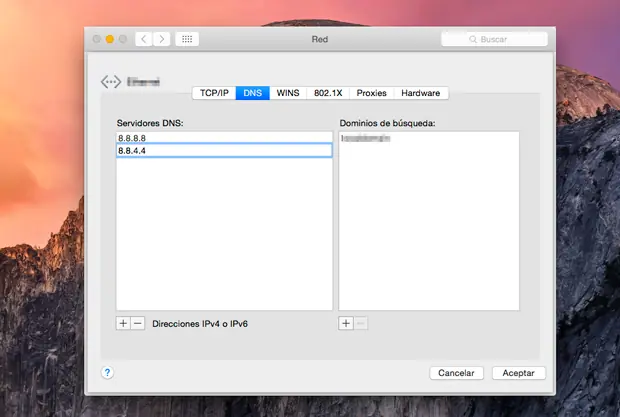The image size is (620, 417).
Task: Remove selected DNS server with minus button
Action: click(x=138, y=323)
